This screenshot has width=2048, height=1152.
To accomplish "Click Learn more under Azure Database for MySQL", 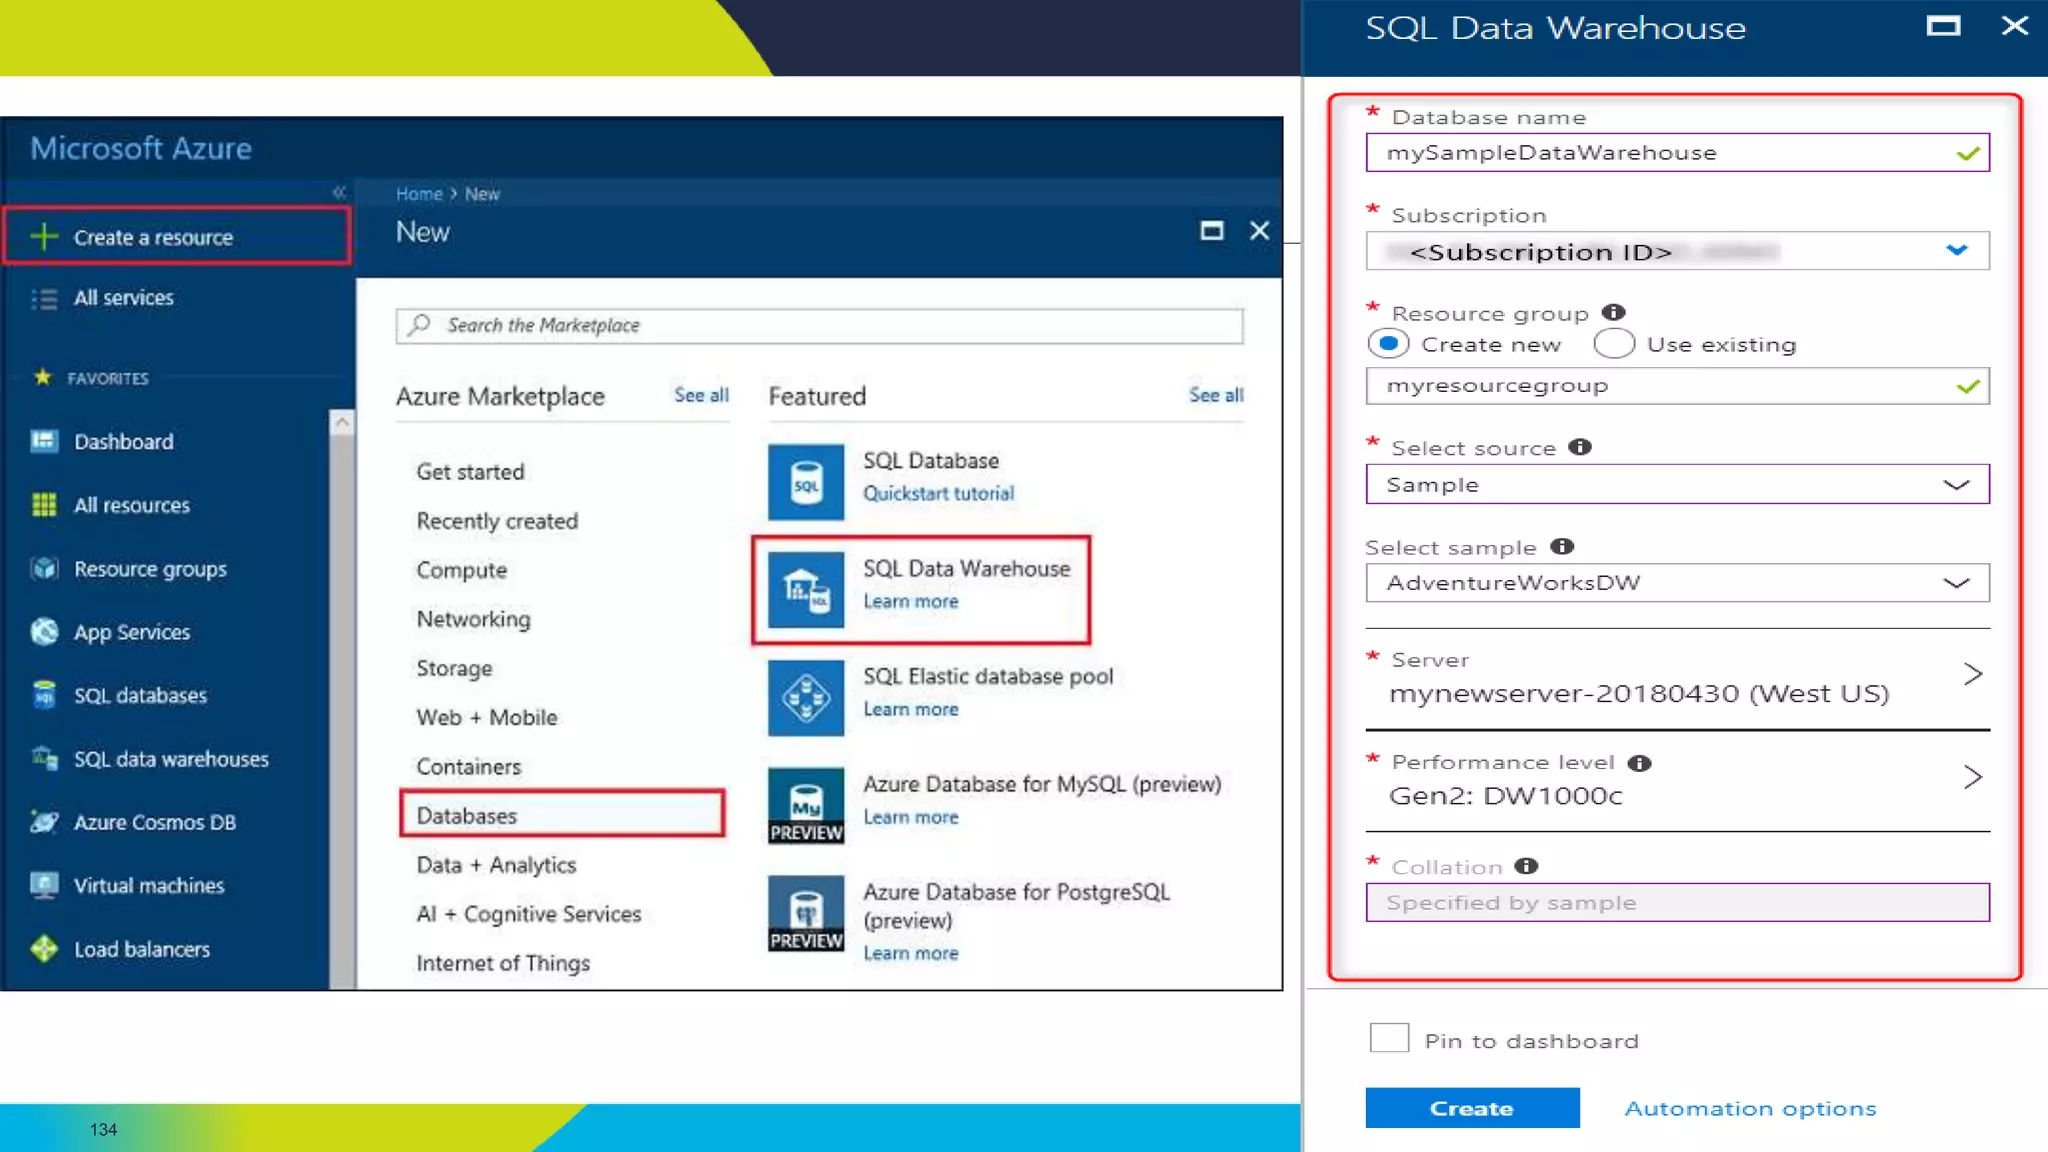I will [910, 817].
